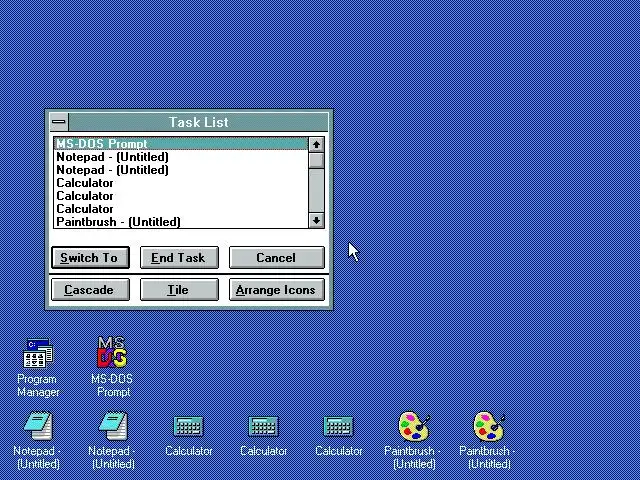Click the Task List control-menu box
This screenshot has width=640, height=480.
point(59,122)
